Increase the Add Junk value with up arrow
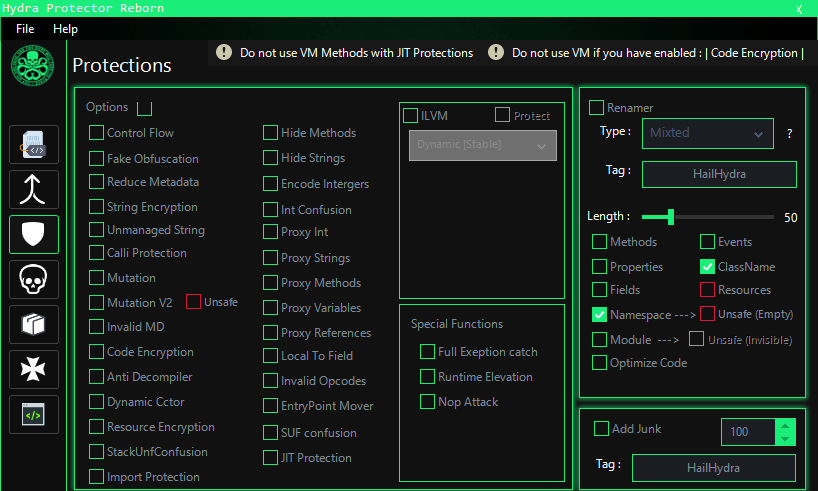 pos(785,426)
